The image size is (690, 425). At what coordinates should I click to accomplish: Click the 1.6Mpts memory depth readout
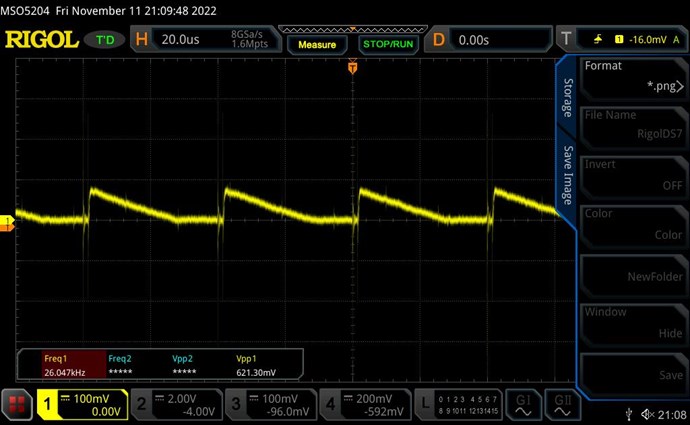(x=250, y=44)
